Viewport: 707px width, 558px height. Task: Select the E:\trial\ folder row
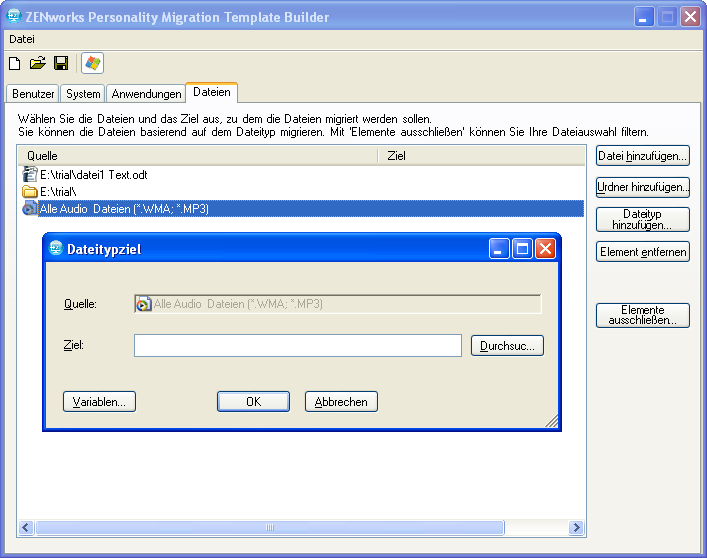coord(303,192)
